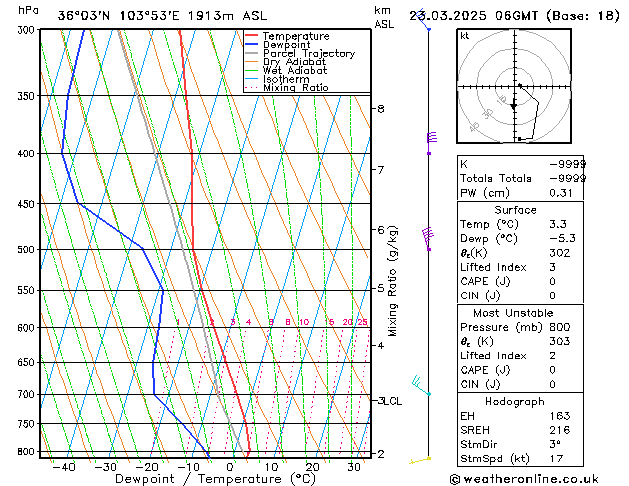The height and width of the screenshot is (486, 629).
Task: Click the surface 'Lifted Index' value 3
Action: 552,267
